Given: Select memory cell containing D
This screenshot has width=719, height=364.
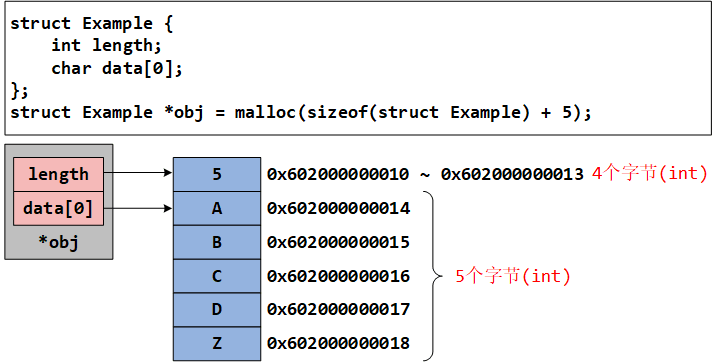Looking at the screenshot, I should 217,309.
